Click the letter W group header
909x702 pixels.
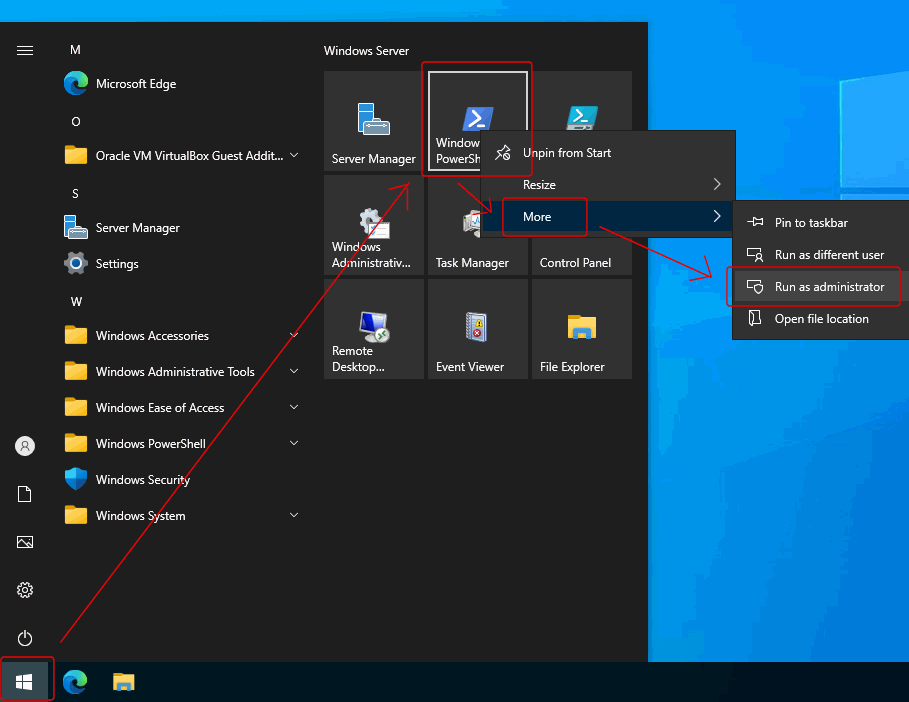click(x=76, y=301)
